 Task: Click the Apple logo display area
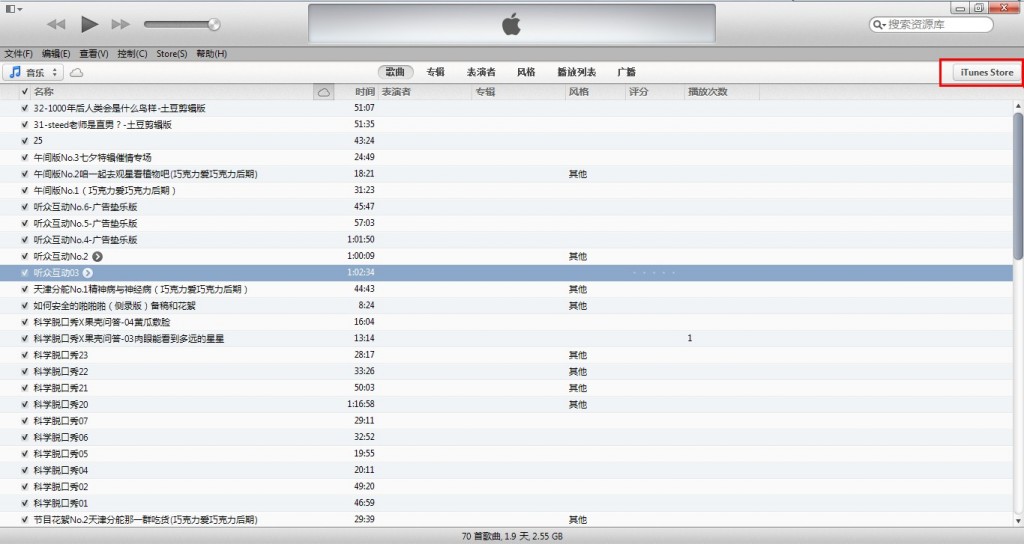511,24
